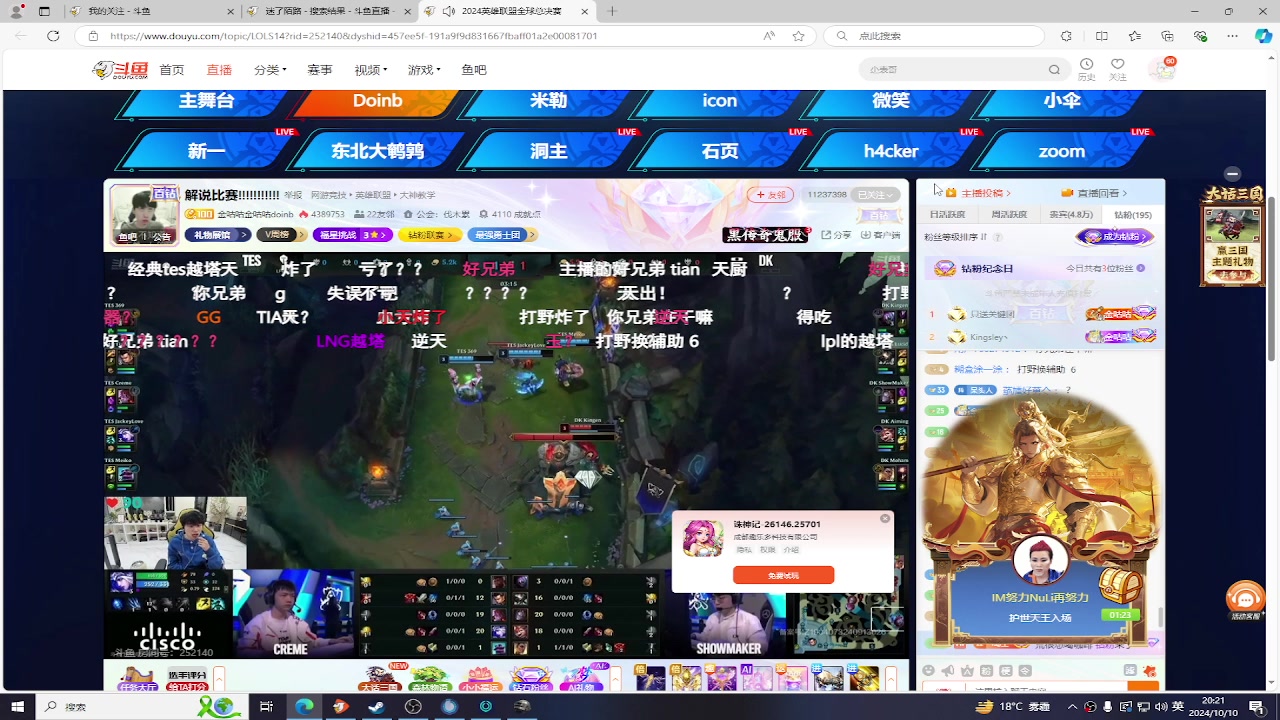Expand the 钻粉纪念日 arrow
This screenshot has width=1280, height=720.
1141,268
